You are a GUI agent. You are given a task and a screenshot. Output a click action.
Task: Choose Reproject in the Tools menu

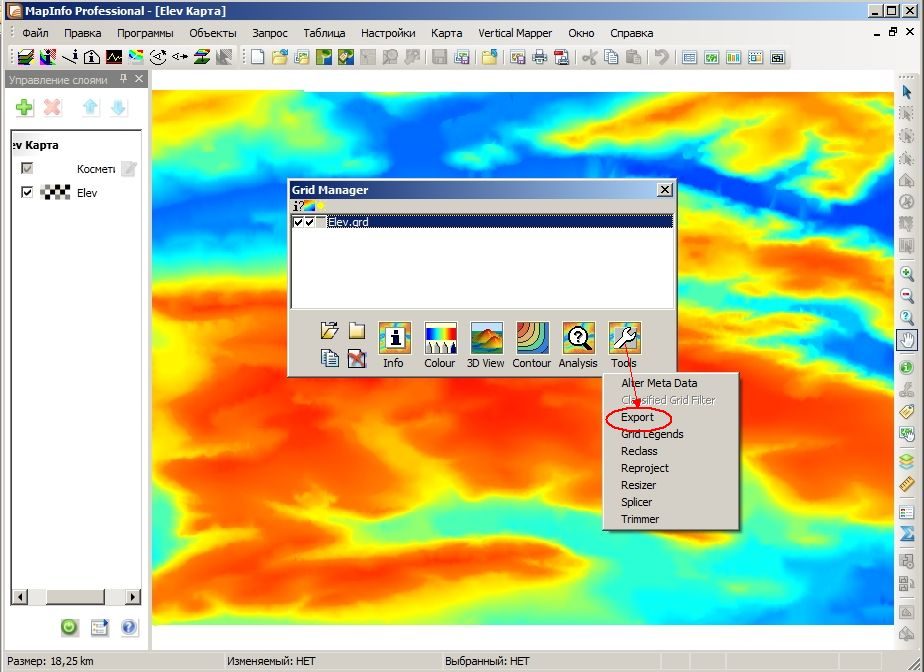pyautogui.click(x=645, y=468)
